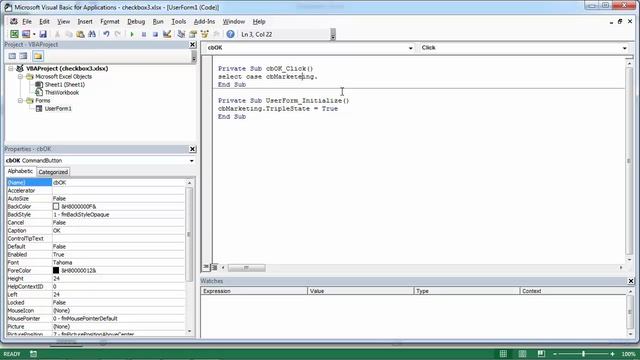
Task: Open the Add-Ins menu
Action: pos(204,22)
